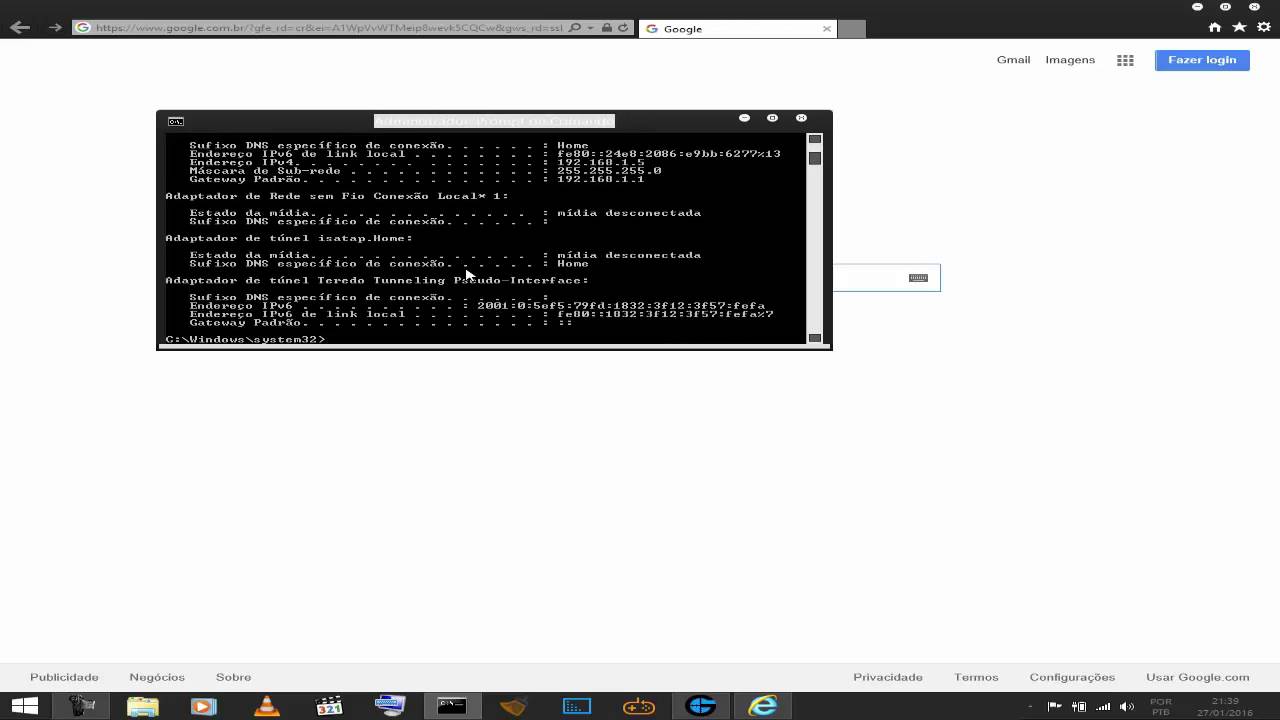This screenshot has height=720, width=1280.
Task: Open the volume speaker tray icon
Action: coord(1129,707)
